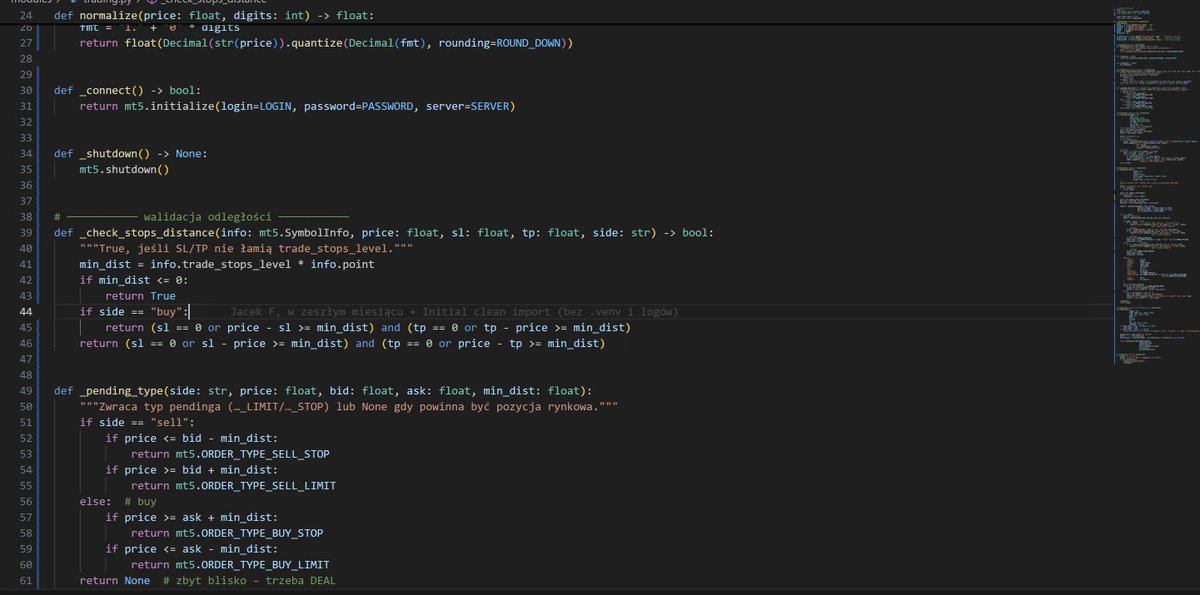Place cursor on '_pending_type' function name
Image resolution: width=1200 pixels, height=595 pixels.
point(121,390)
